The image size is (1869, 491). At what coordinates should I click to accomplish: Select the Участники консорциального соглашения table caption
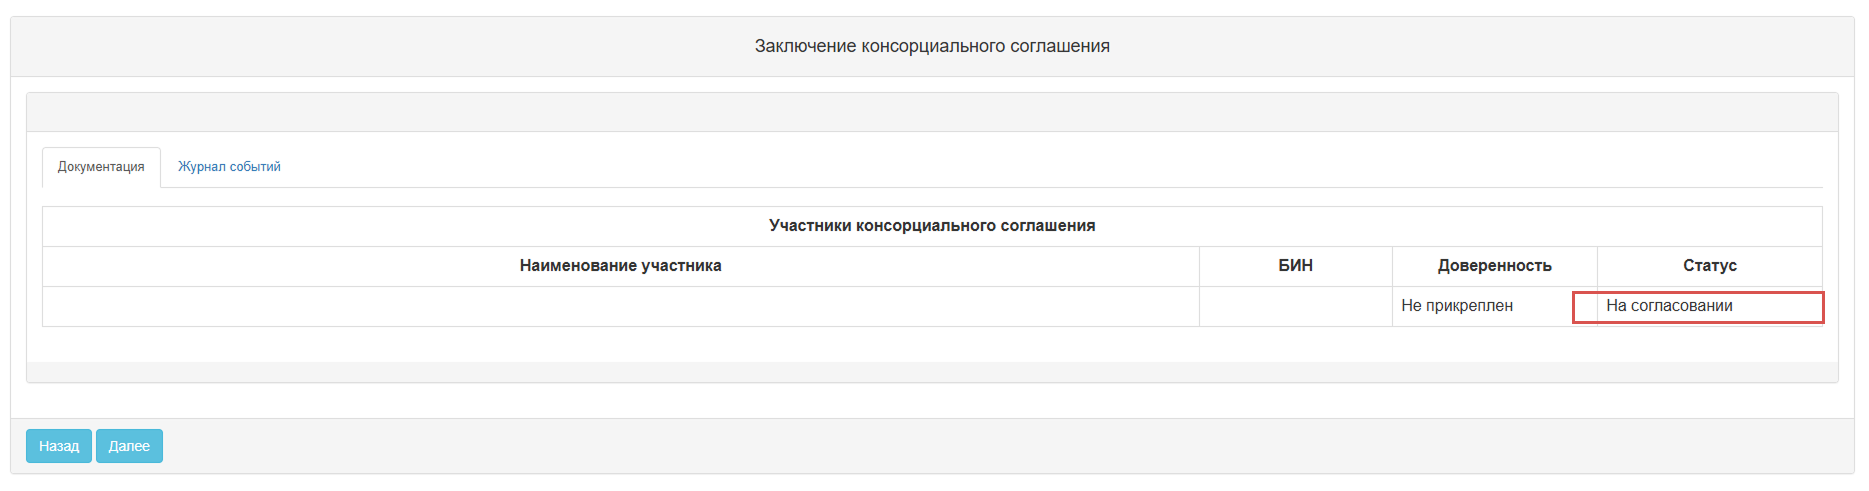pos(932,226)
